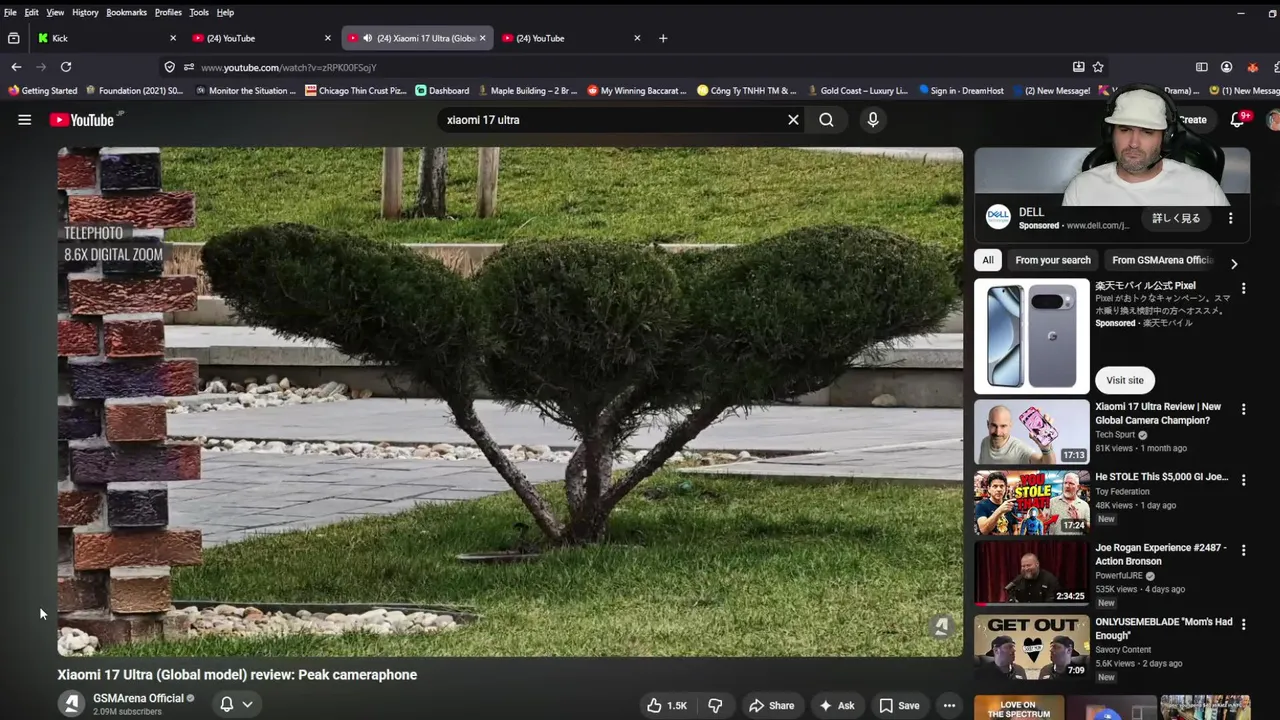Open the YouTube guide hamburger menu
1280x720 pixels.
tap(25, 120)
